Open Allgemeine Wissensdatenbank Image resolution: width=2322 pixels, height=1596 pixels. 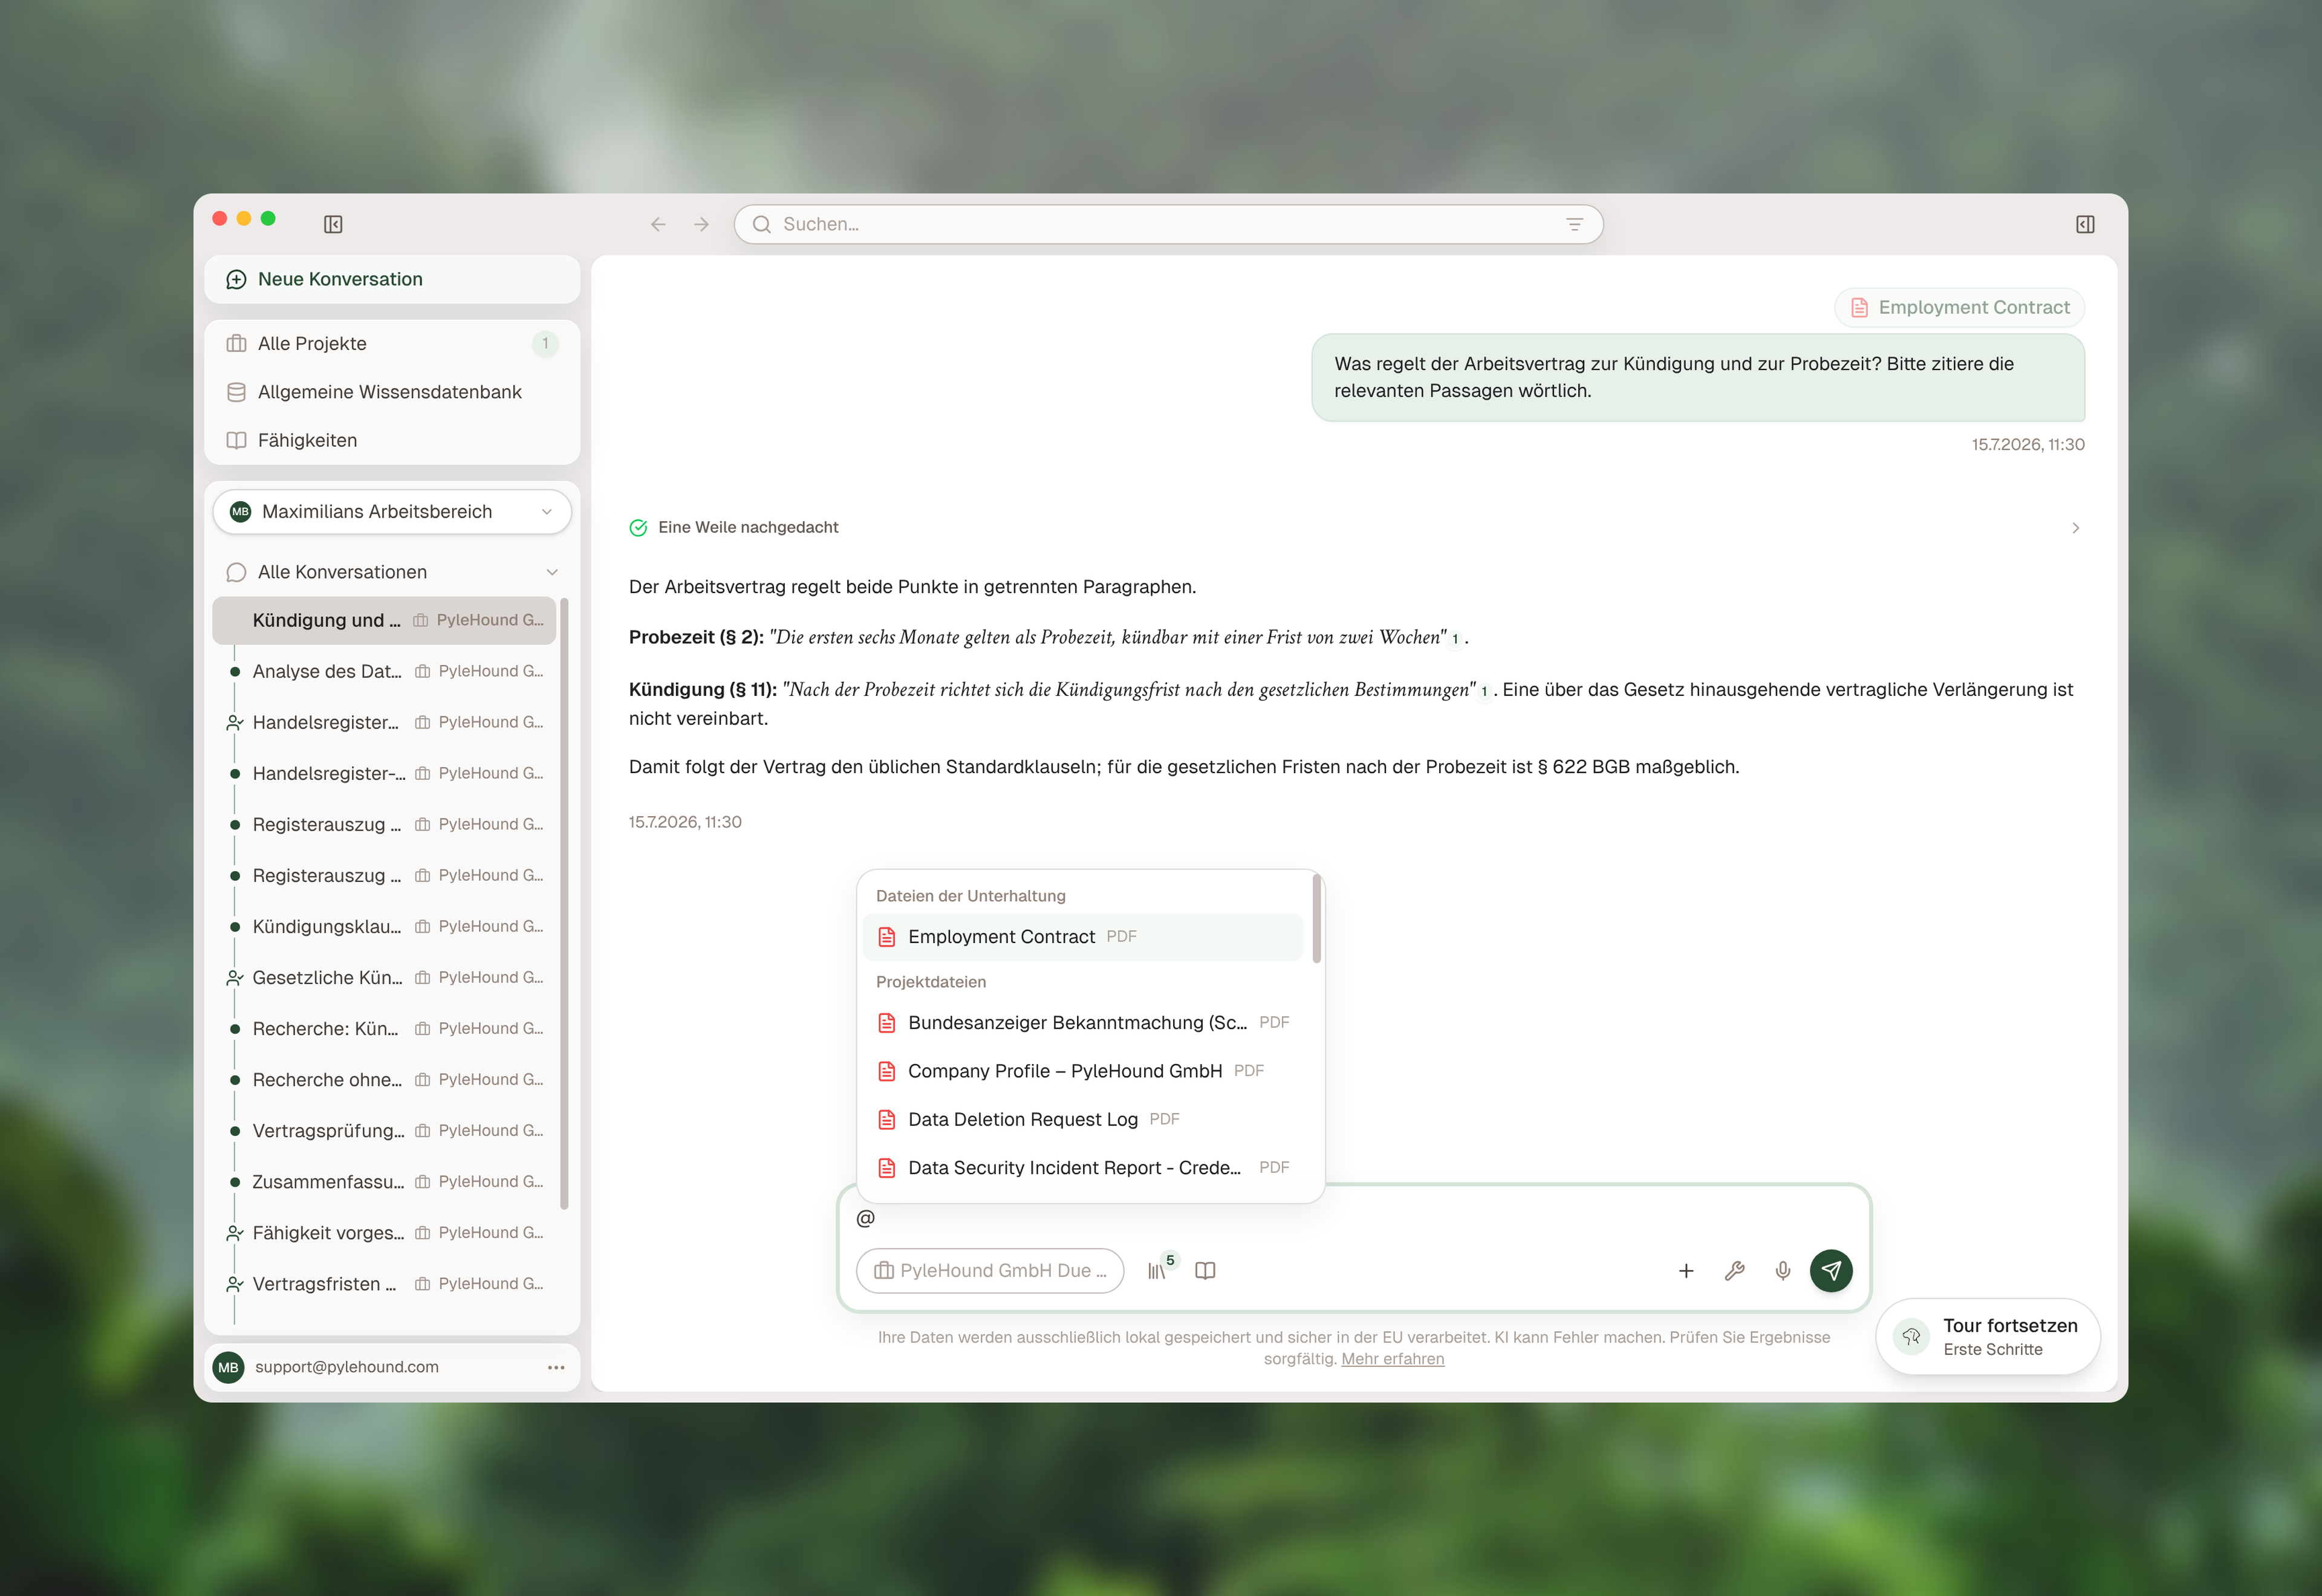coord(392,392)
